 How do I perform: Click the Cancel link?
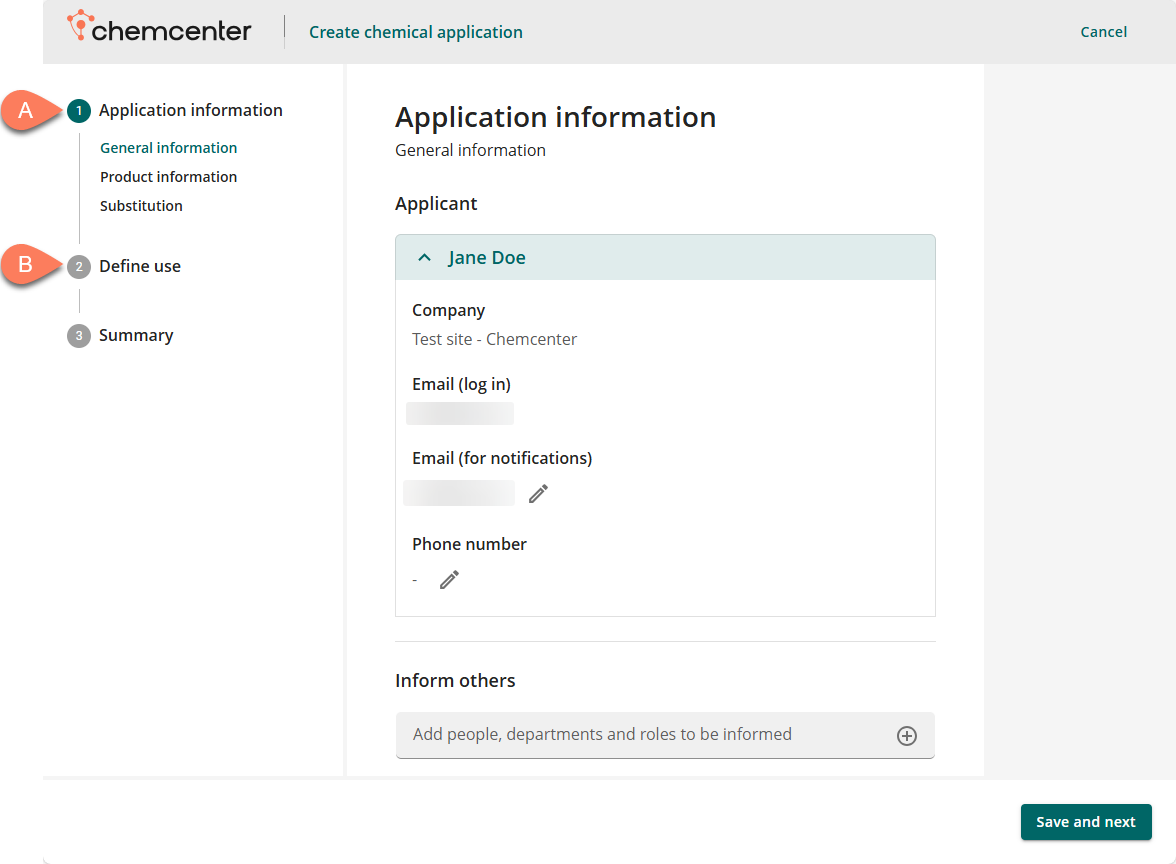(x=1103, y=32)
